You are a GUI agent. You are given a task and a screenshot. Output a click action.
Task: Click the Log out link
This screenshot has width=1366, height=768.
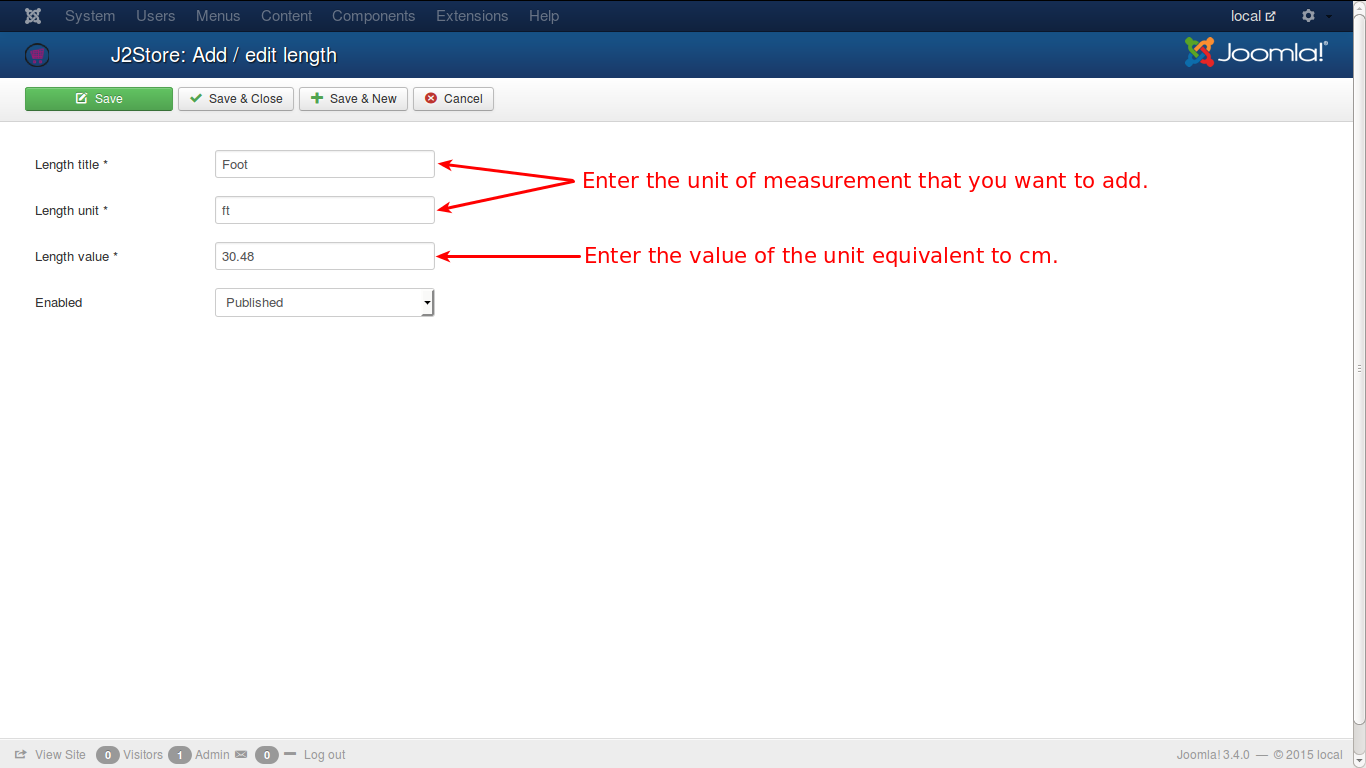click(x=324, y=755)
